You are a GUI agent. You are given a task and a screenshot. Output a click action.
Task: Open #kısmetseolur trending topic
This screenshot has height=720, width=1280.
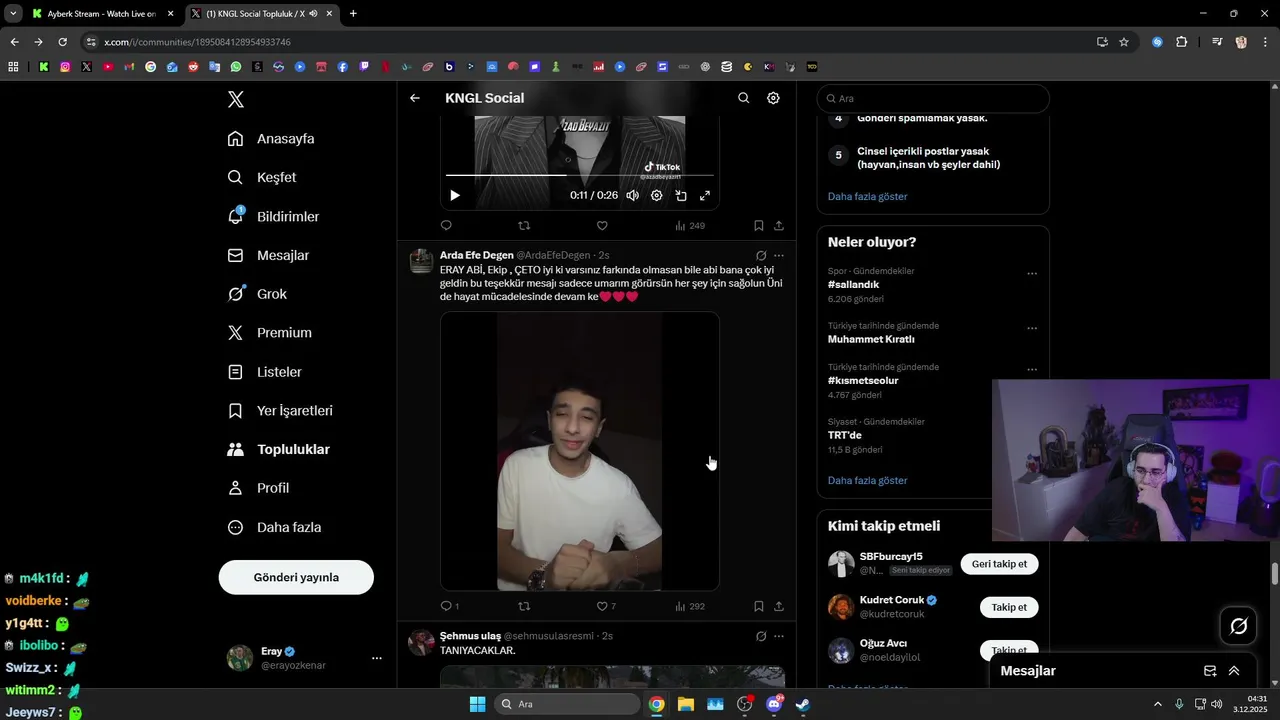click(863, 381)
